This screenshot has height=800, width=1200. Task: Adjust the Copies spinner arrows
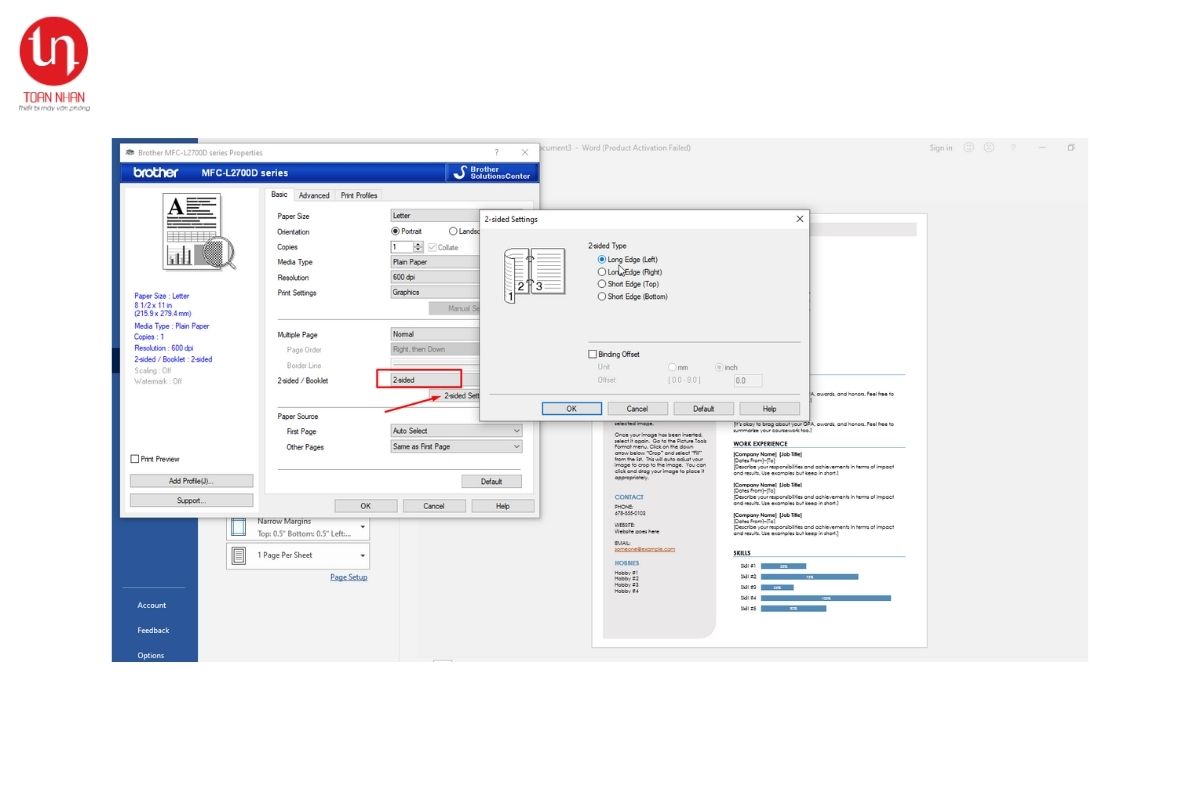(x=419, y=247)
